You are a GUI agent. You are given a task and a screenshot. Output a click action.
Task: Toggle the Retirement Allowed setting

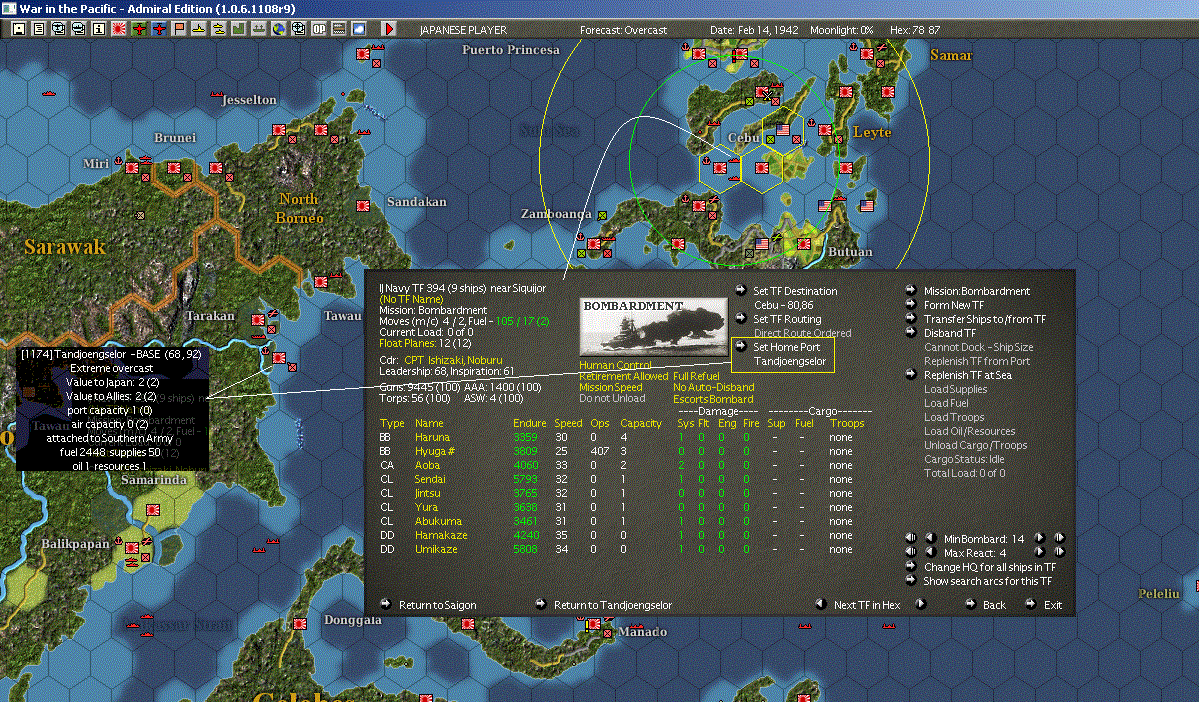point(624,376)
